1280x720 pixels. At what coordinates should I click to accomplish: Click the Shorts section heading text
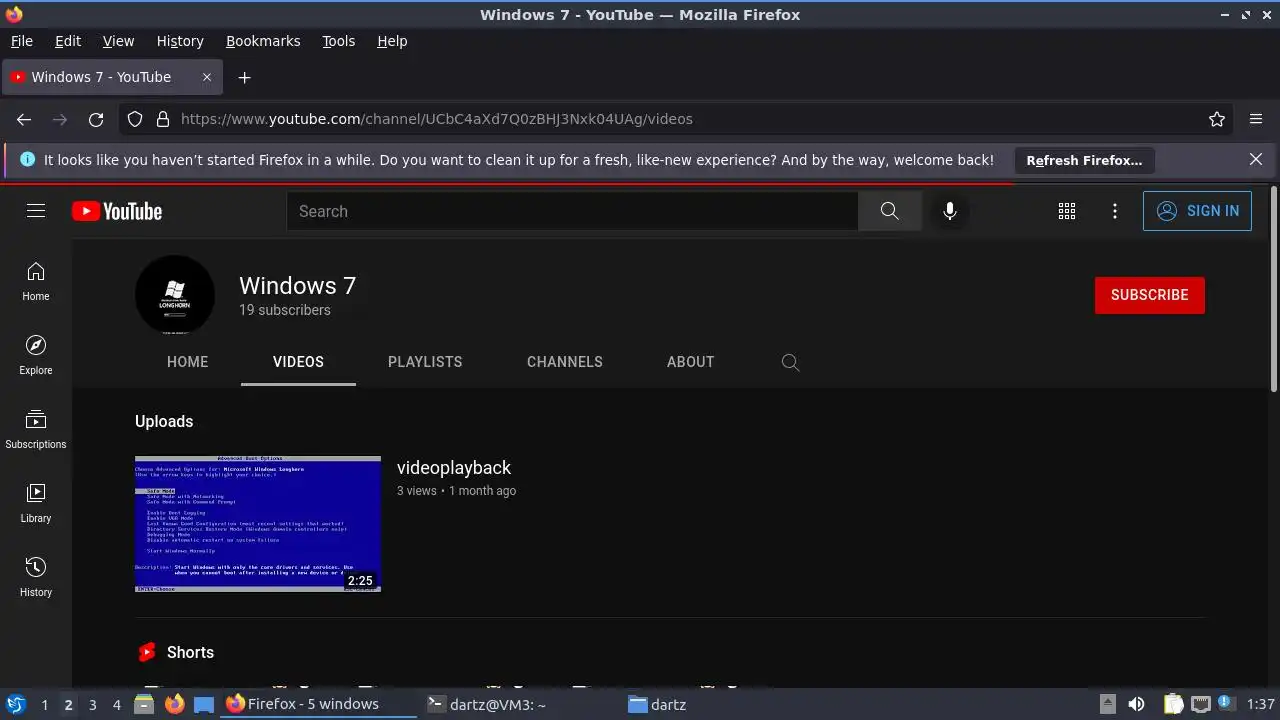point(190,652)
